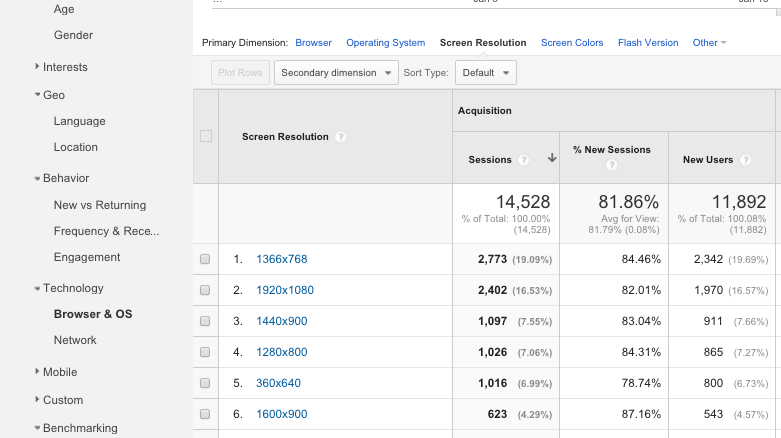
Task: Switch primary dimension to Browser
Action: tap(313, 43)
